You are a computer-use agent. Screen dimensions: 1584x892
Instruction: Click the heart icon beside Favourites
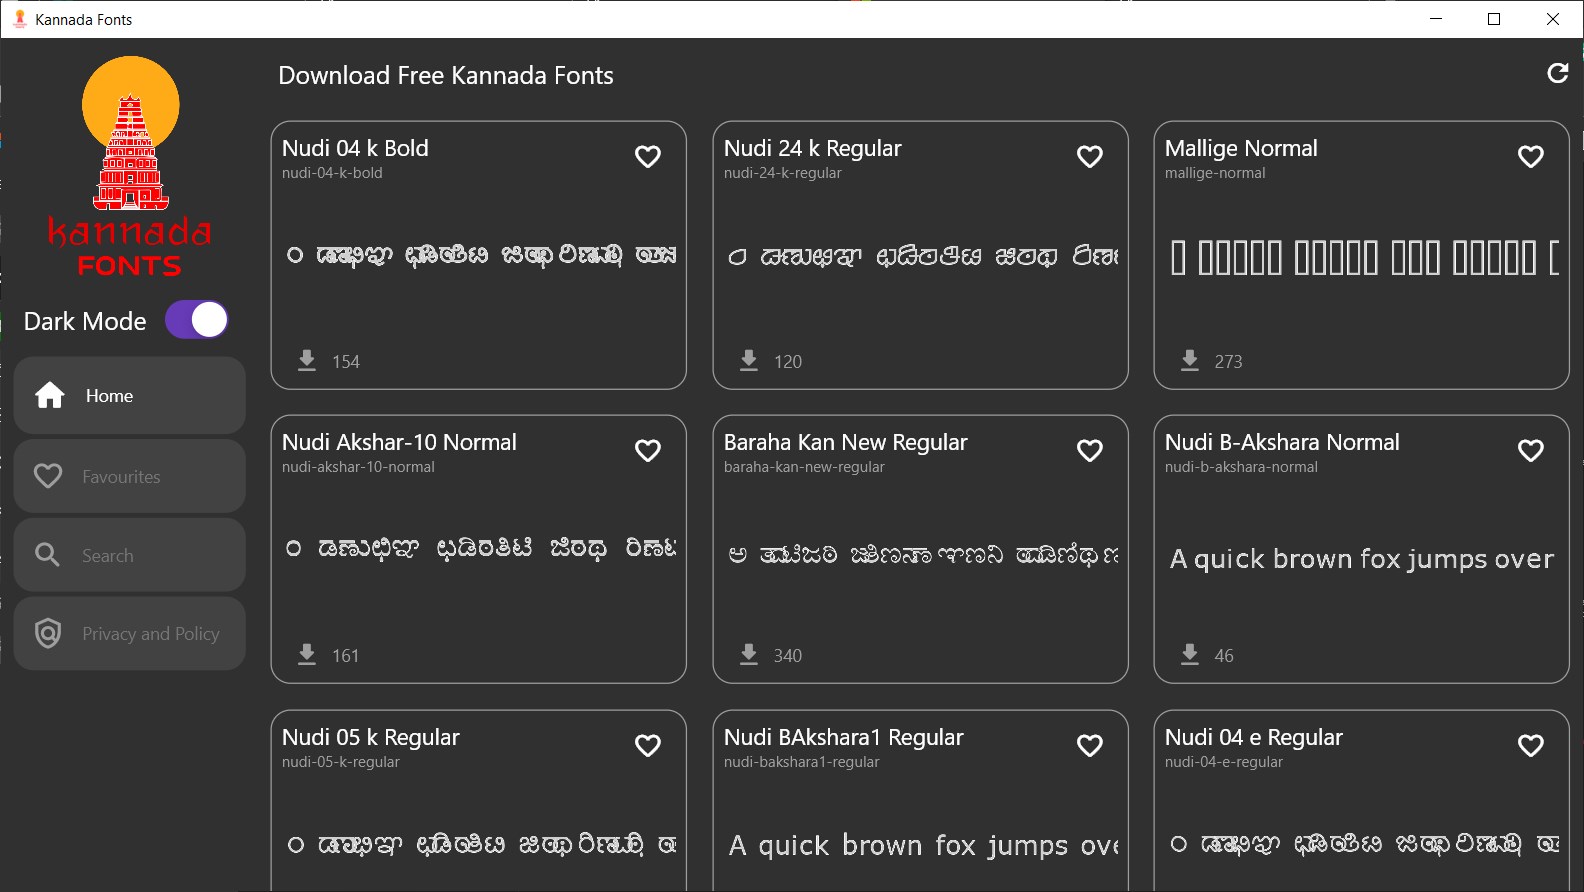(48, 476)
